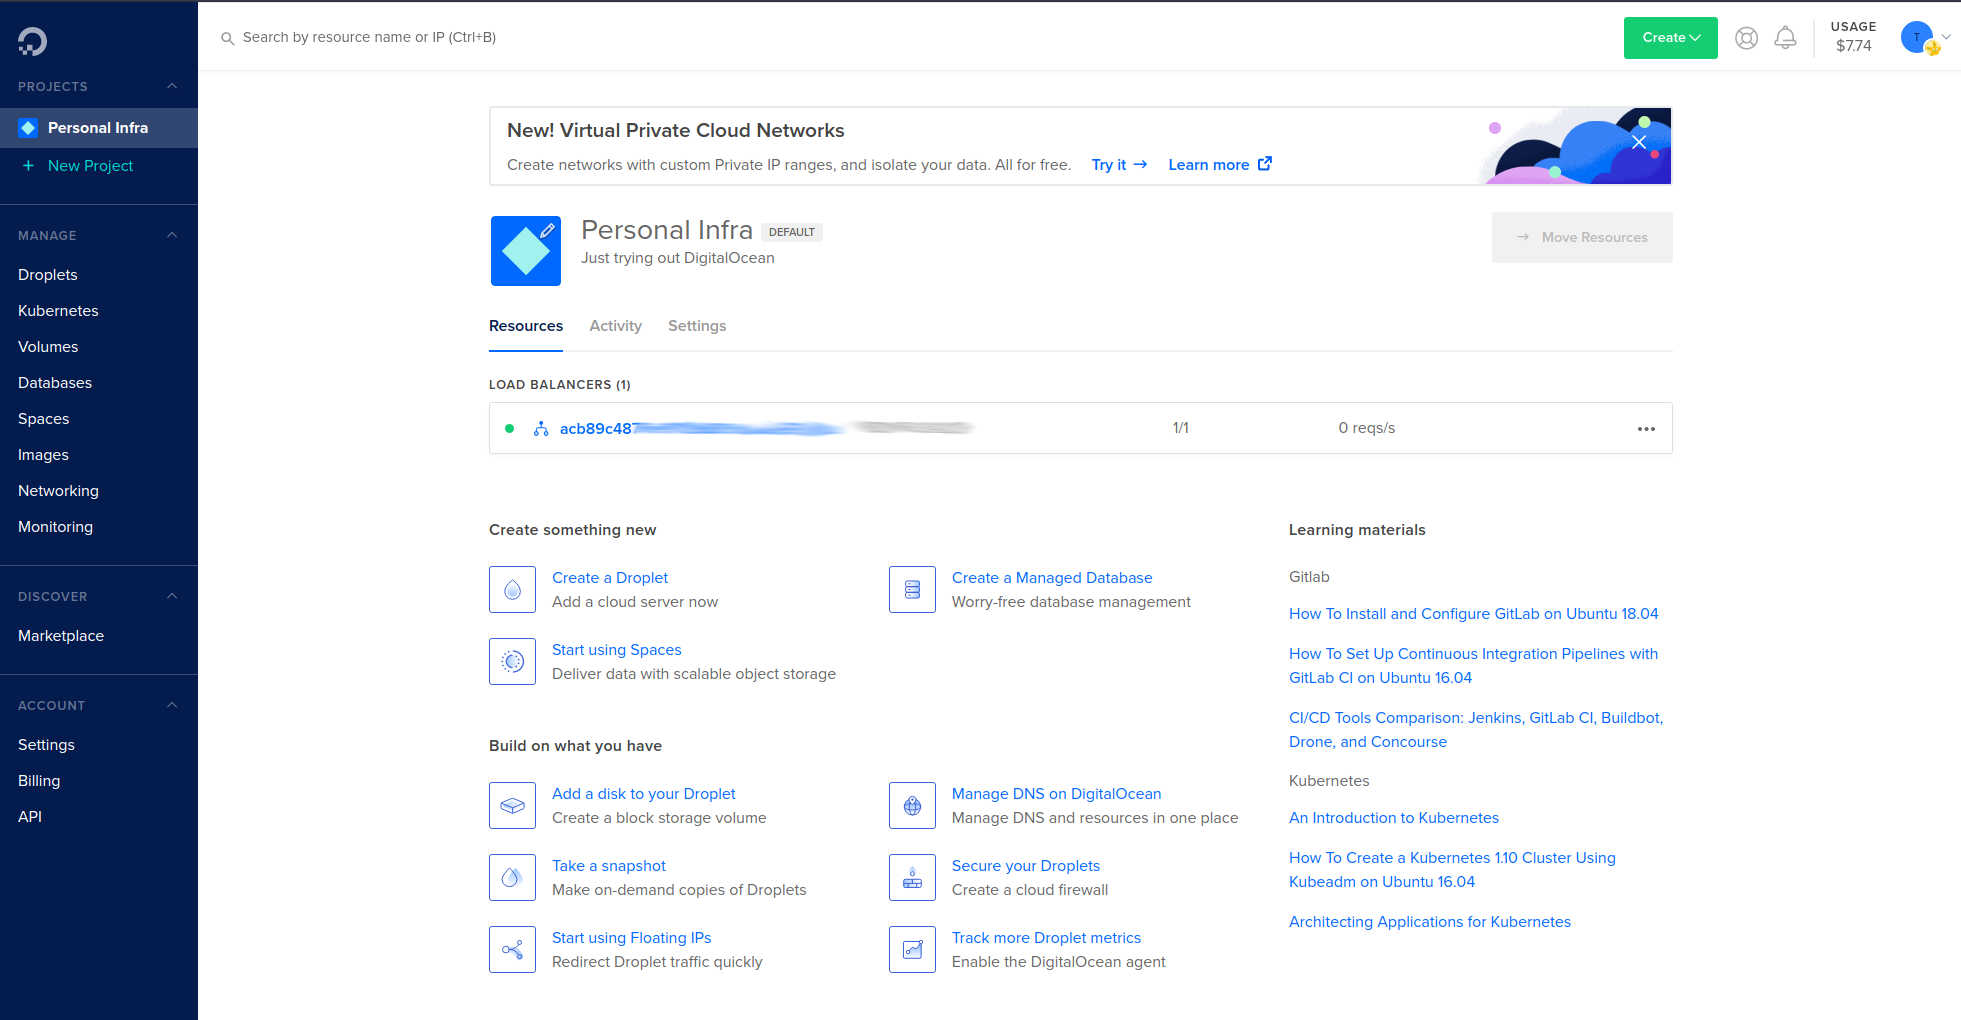Click the DigitalOcean logo icon
The height and width of the screenshot is (1020, 1961).
tap(32, 41)
